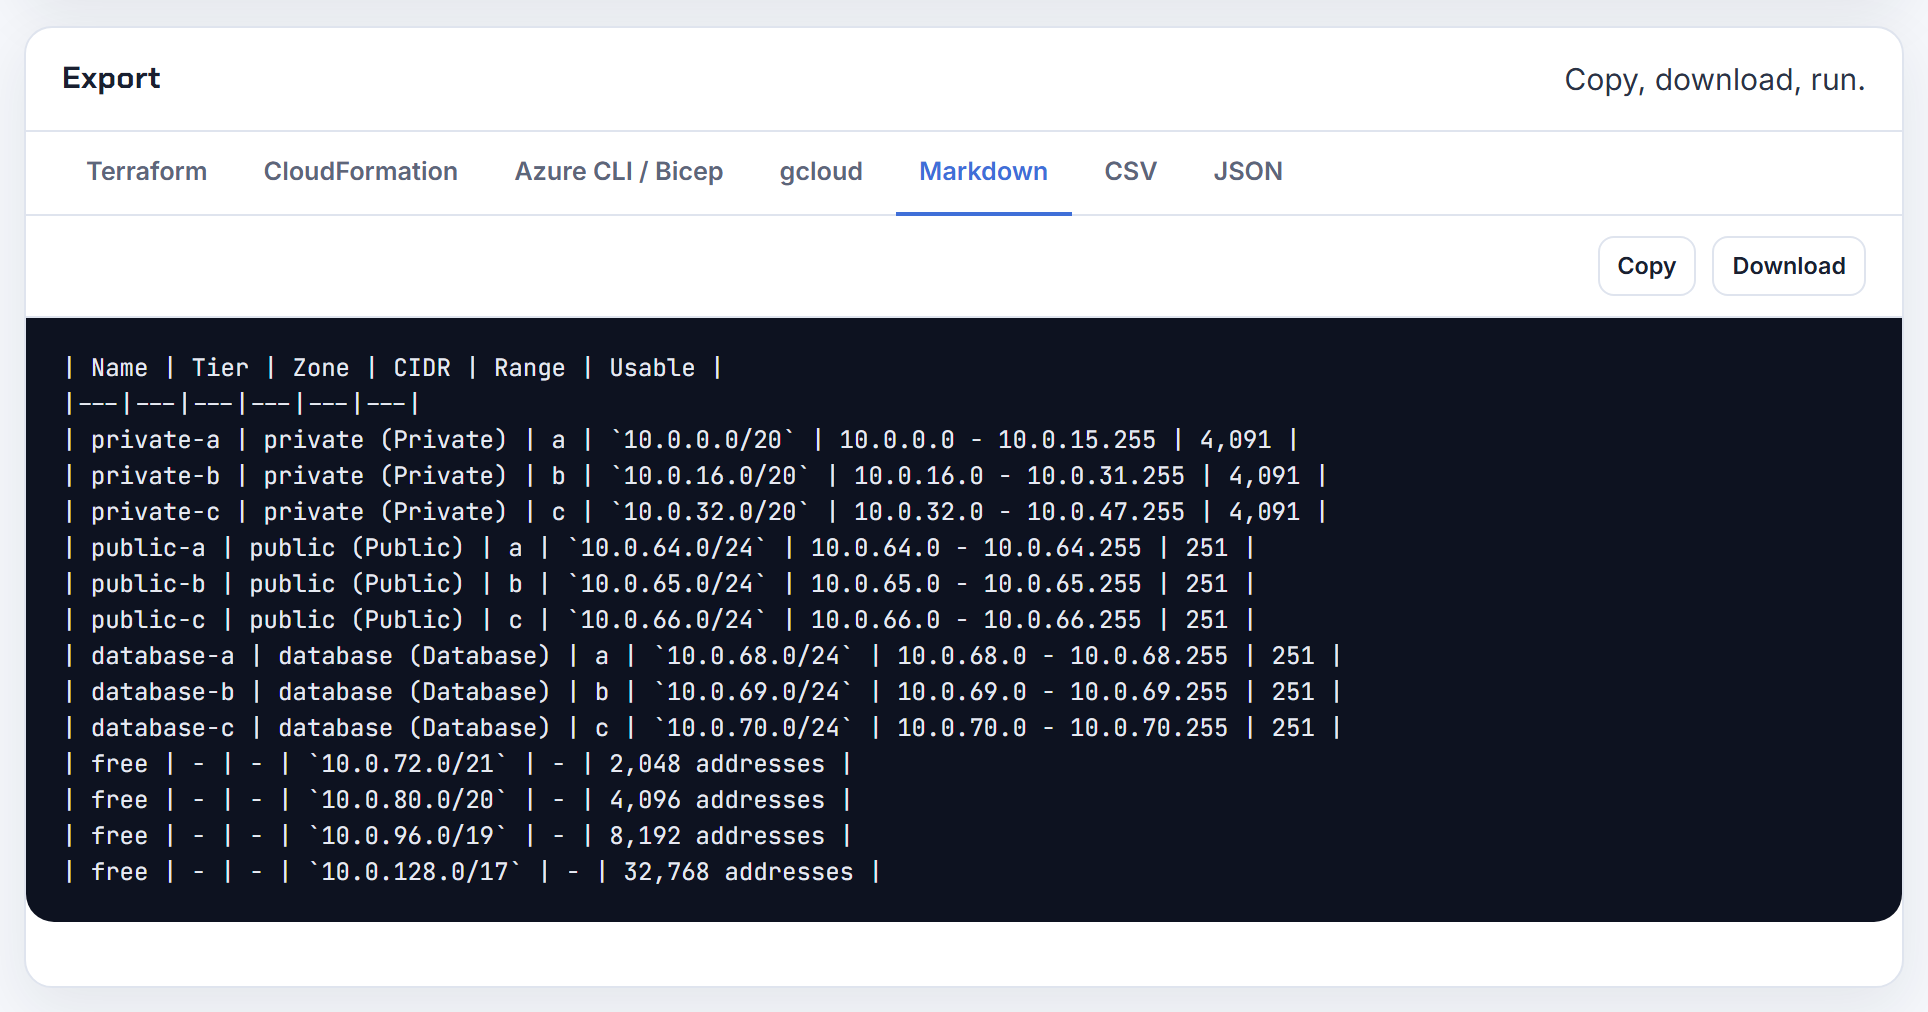The height and width of the screenshot is (1012, 1928).
Task: Click the 'Copy, download, run.' text
Action: pyautogui.click(x=1715, y=79)
